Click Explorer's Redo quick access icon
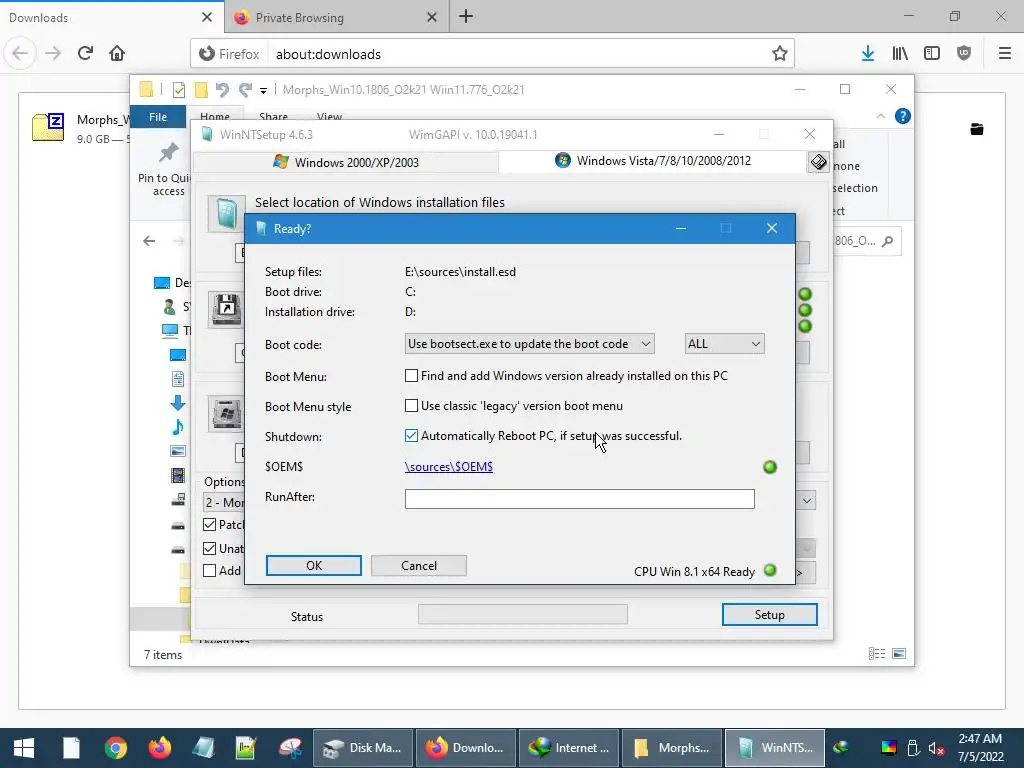 click(x=246, y=89)
